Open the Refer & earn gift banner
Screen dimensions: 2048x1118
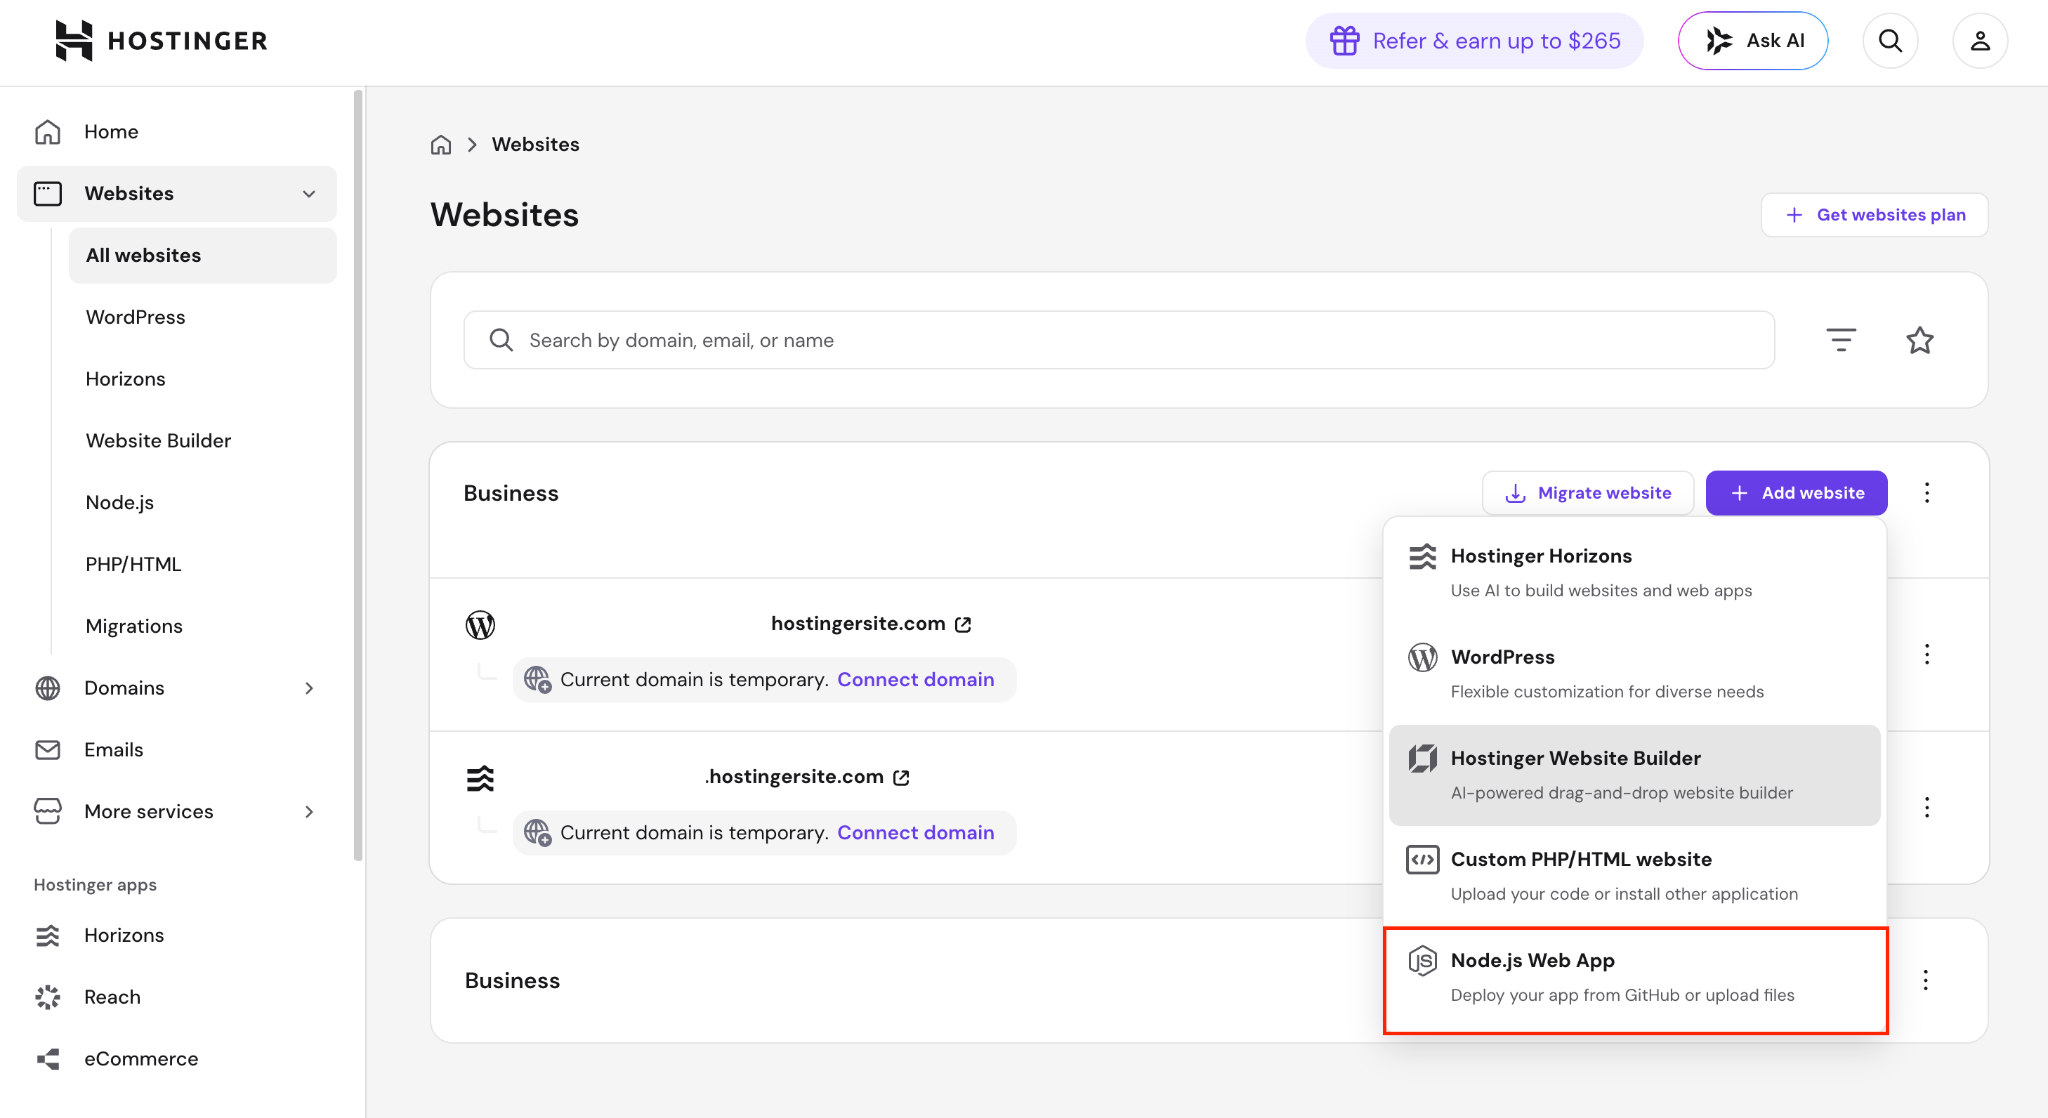1474,41
